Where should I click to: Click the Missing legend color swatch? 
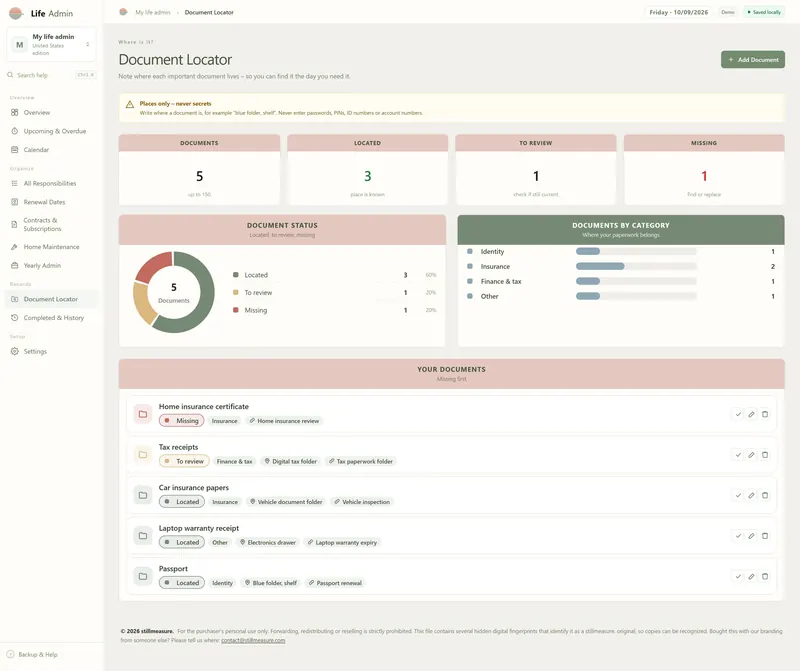pyautogui.click(x=236, y=310)
